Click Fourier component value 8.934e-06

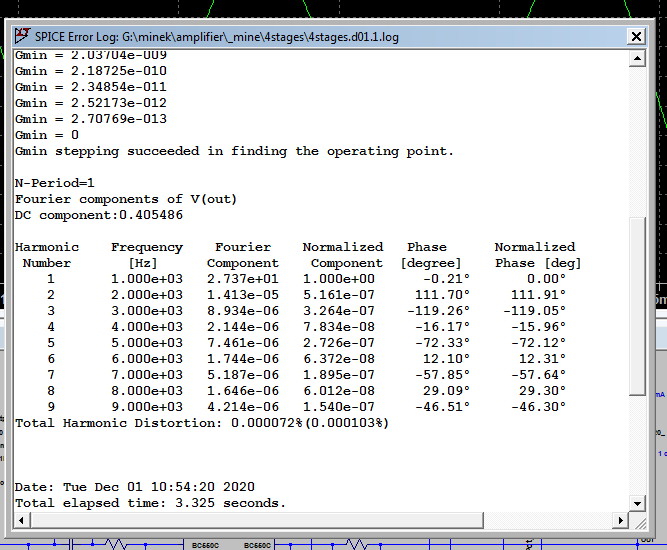[x=243, y=311]
